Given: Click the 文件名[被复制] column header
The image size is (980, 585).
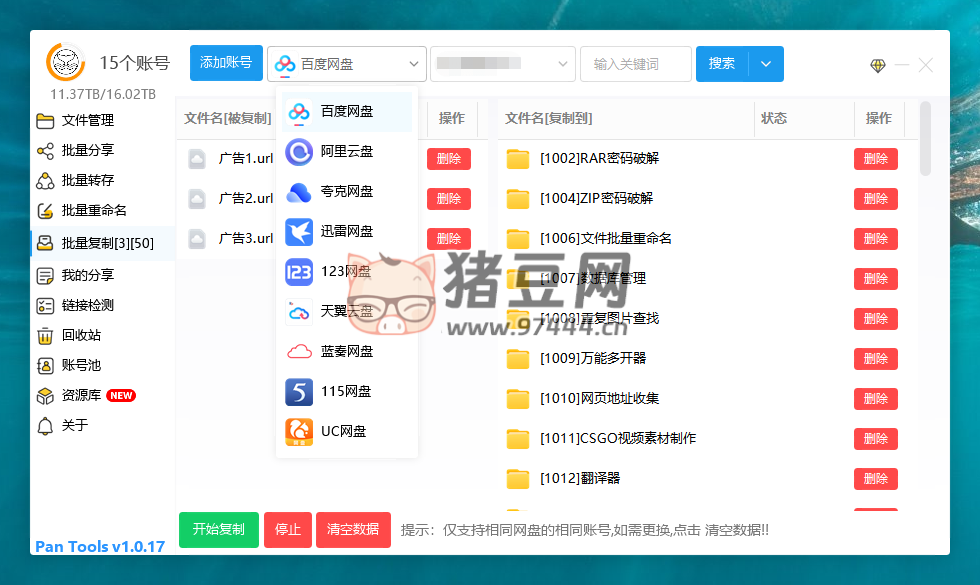Looking at the screenshot, I should [x=228, y=119].
